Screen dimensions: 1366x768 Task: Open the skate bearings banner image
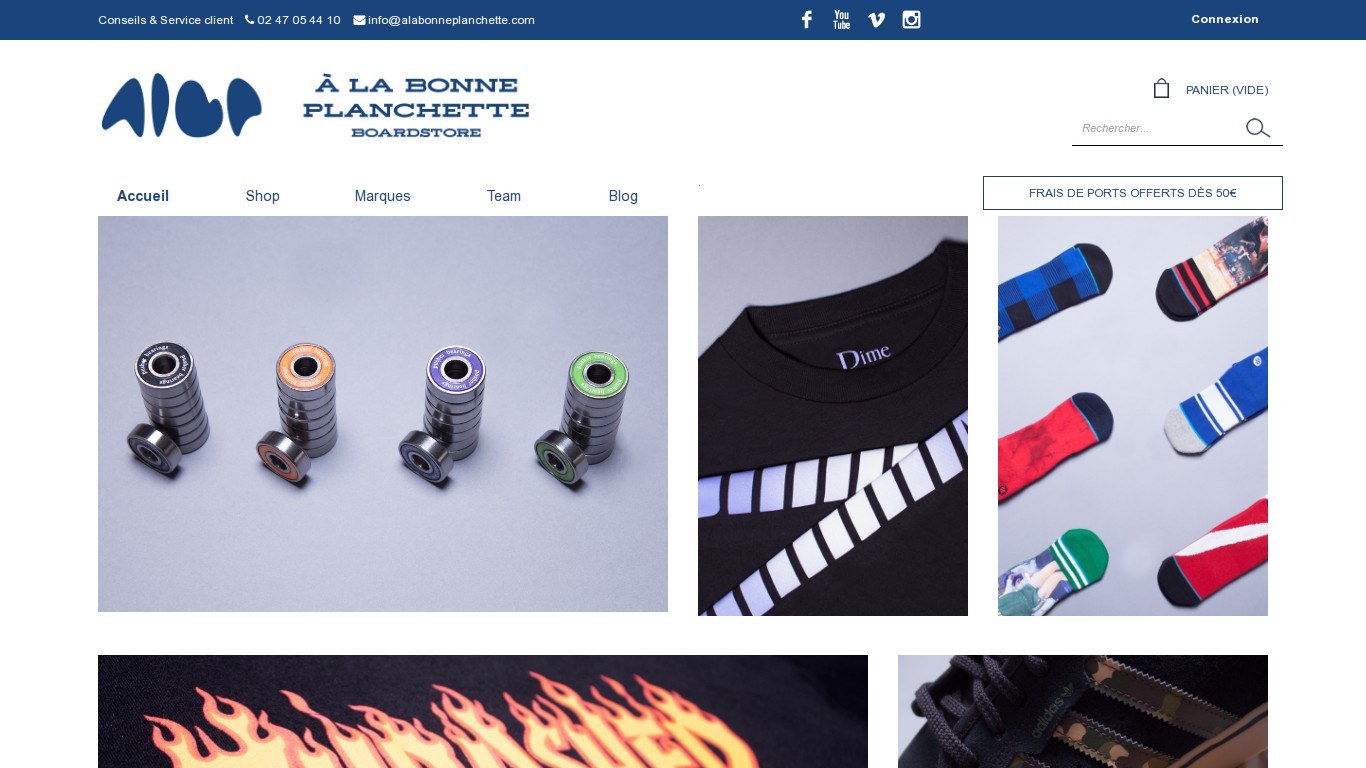click(383, 414)
